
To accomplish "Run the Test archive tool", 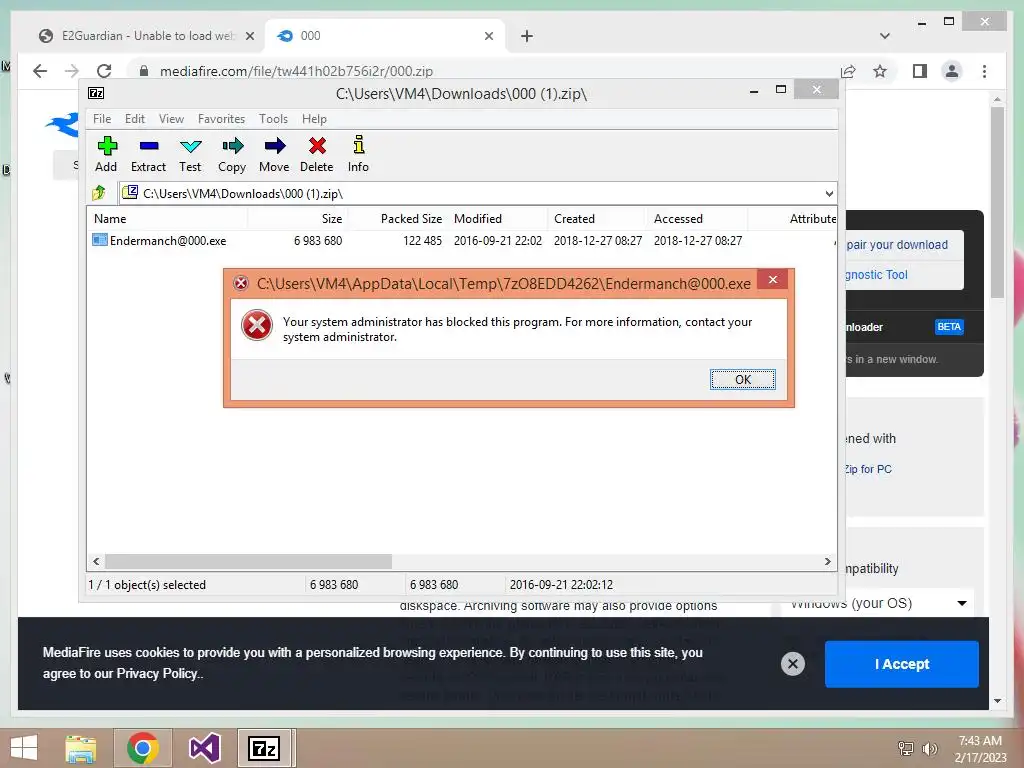I will point(190,154).
